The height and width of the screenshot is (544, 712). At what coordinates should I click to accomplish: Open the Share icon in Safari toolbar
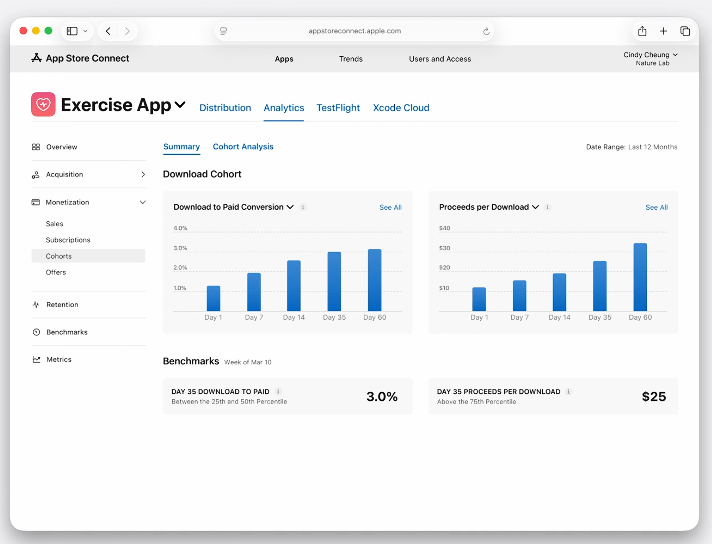[642, 31]
